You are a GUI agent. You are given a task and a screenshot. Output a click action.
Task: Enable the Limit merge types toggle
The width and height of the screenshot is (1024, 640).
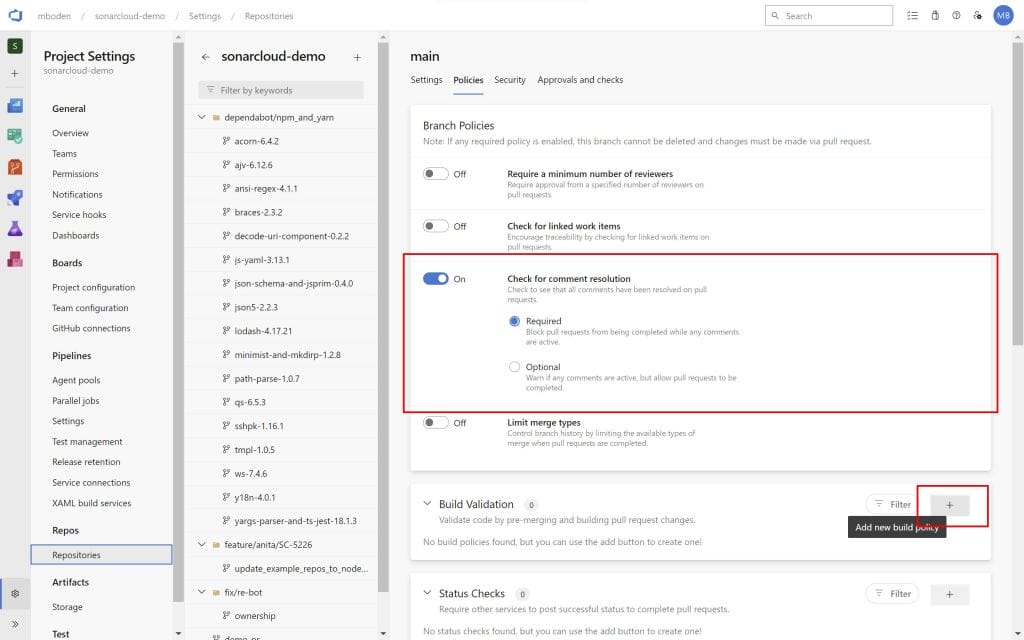tap(436, 423)
